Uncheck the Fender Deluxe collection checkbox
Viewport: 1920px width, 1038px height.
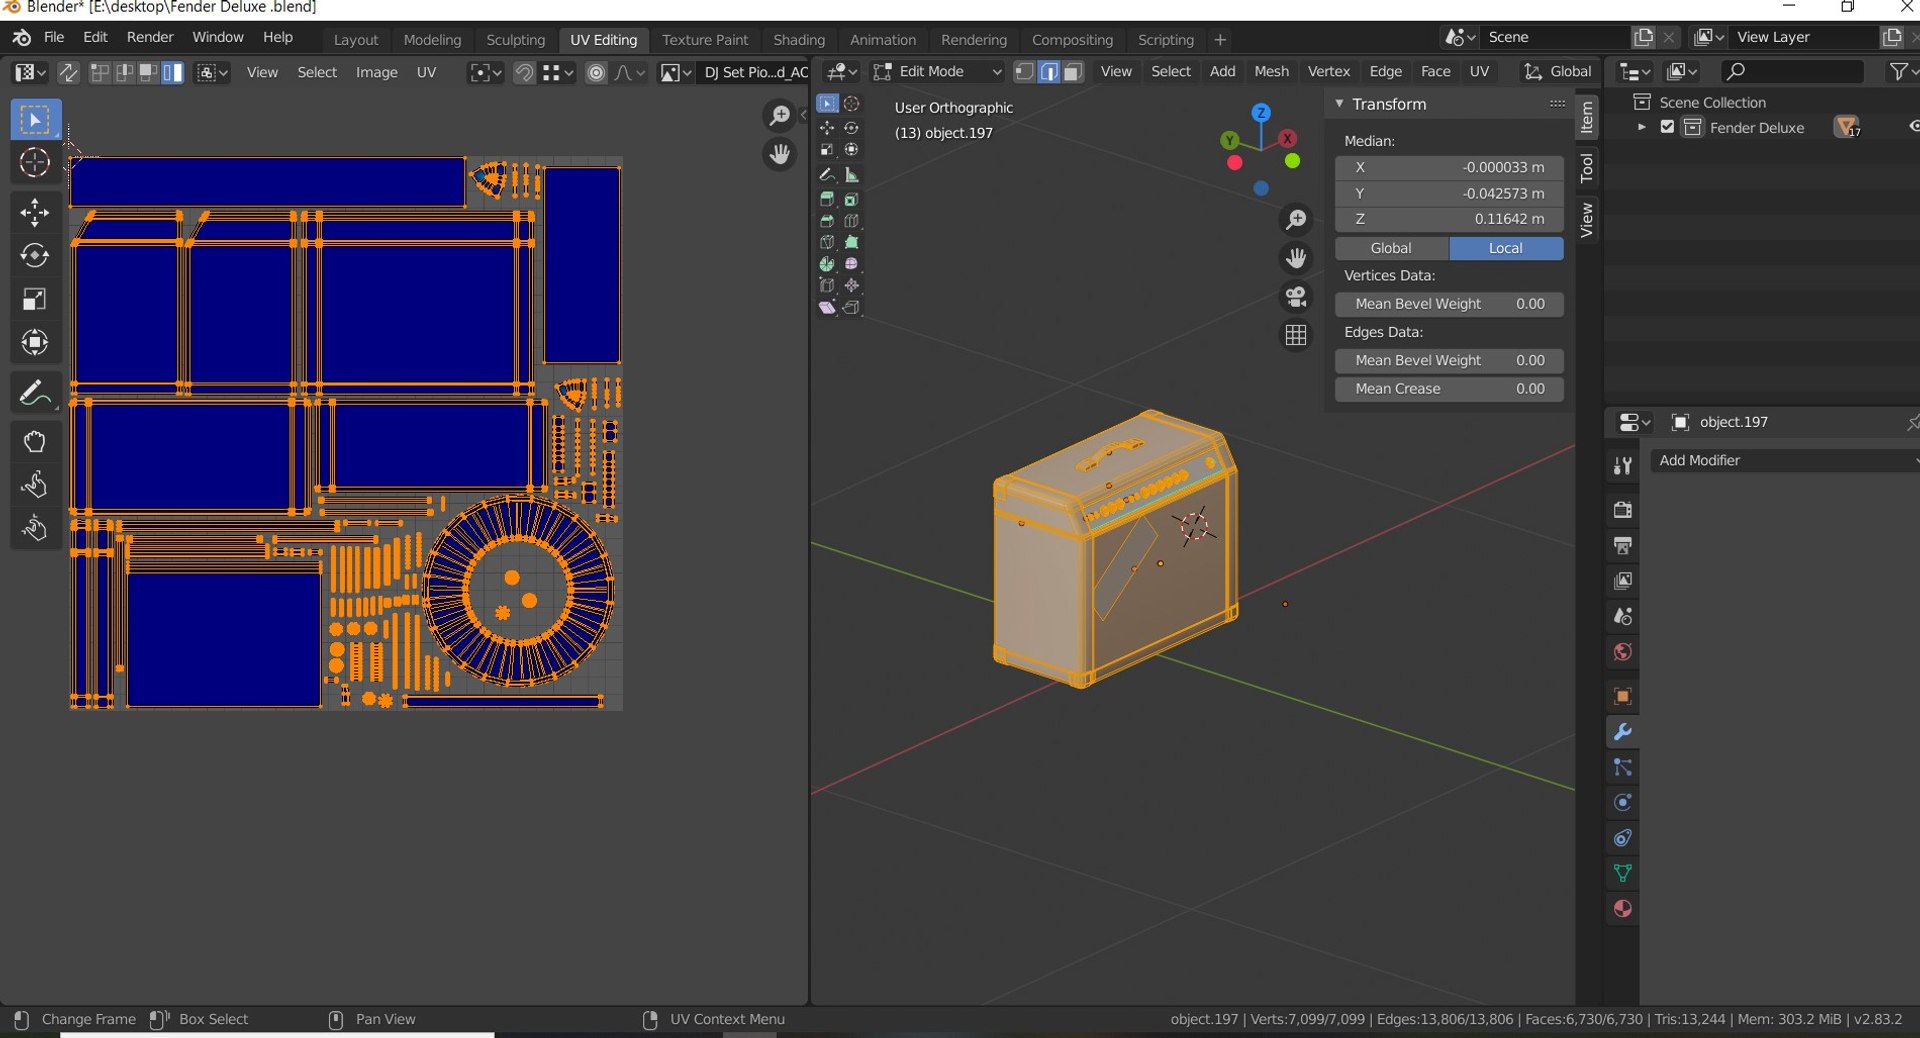tap(1667, 127)
